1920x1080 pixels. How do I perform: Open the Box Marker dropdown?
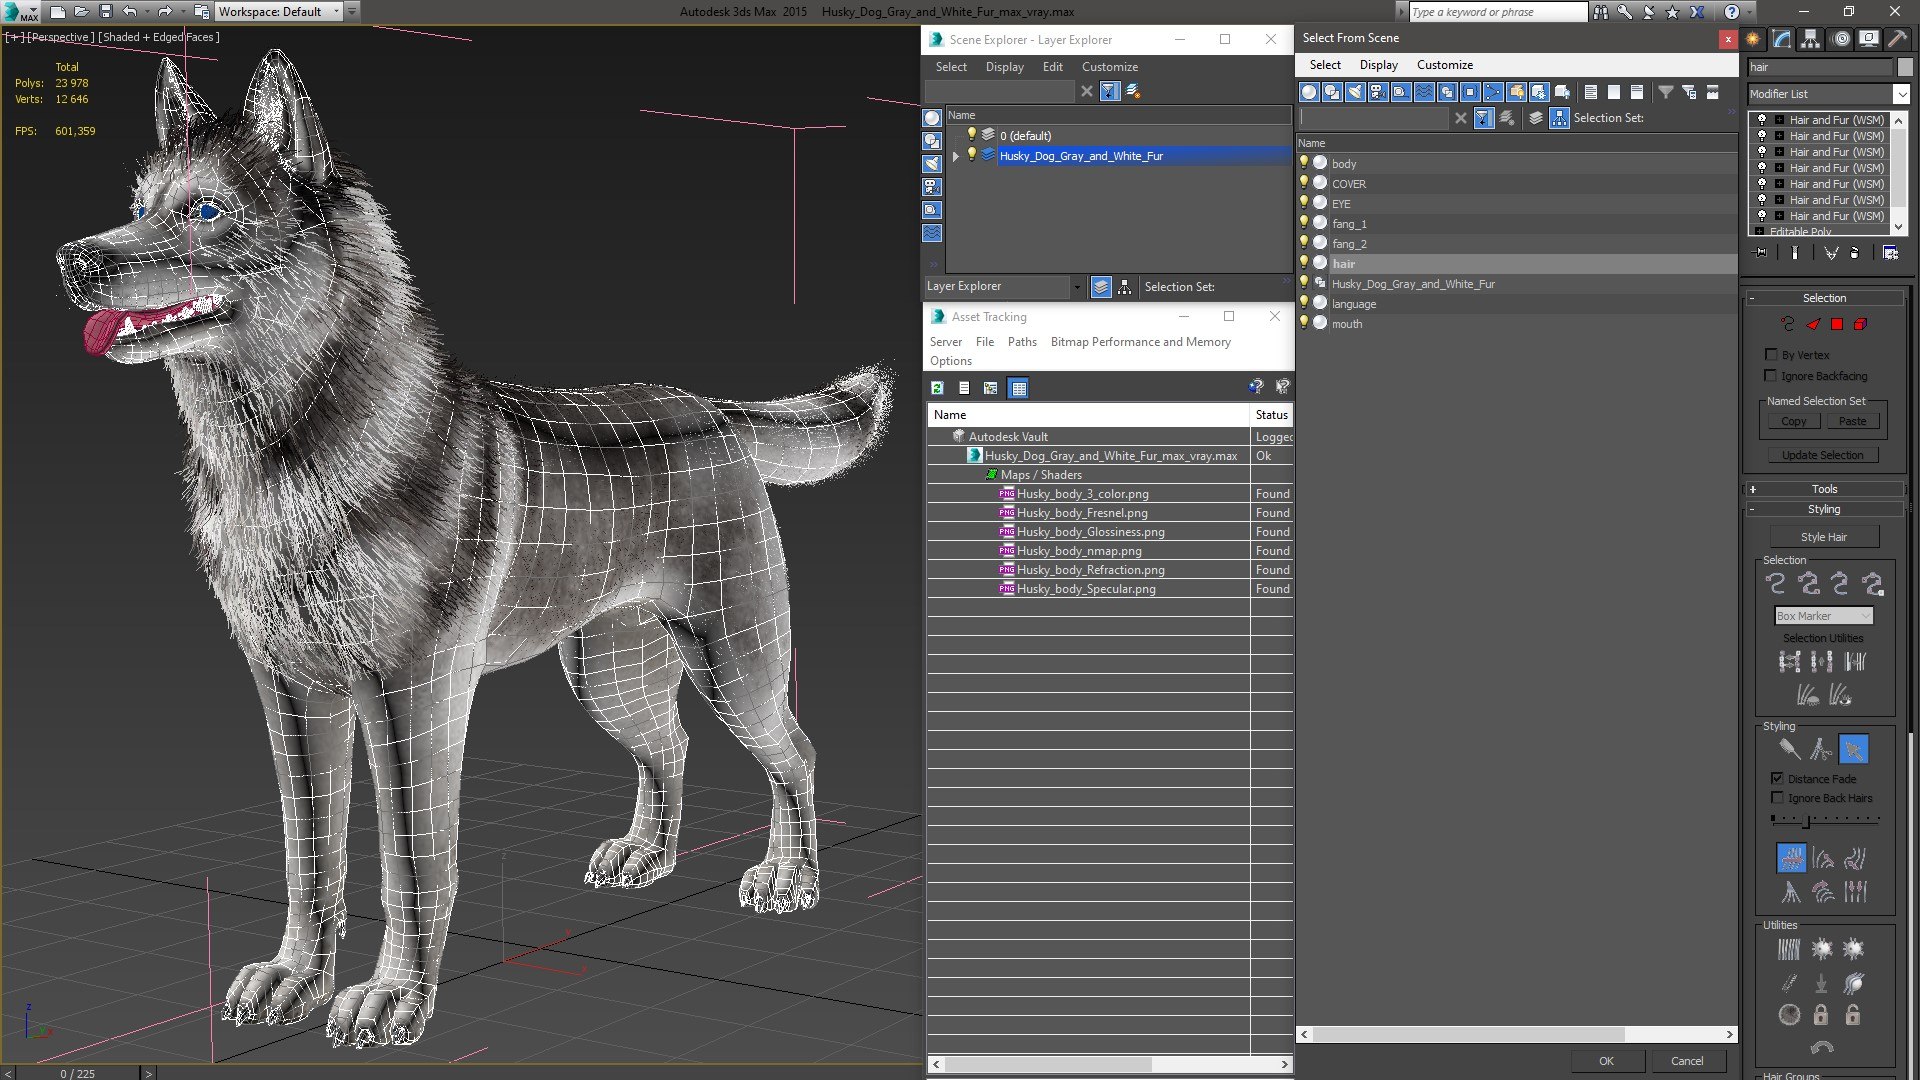(1823, 616)
